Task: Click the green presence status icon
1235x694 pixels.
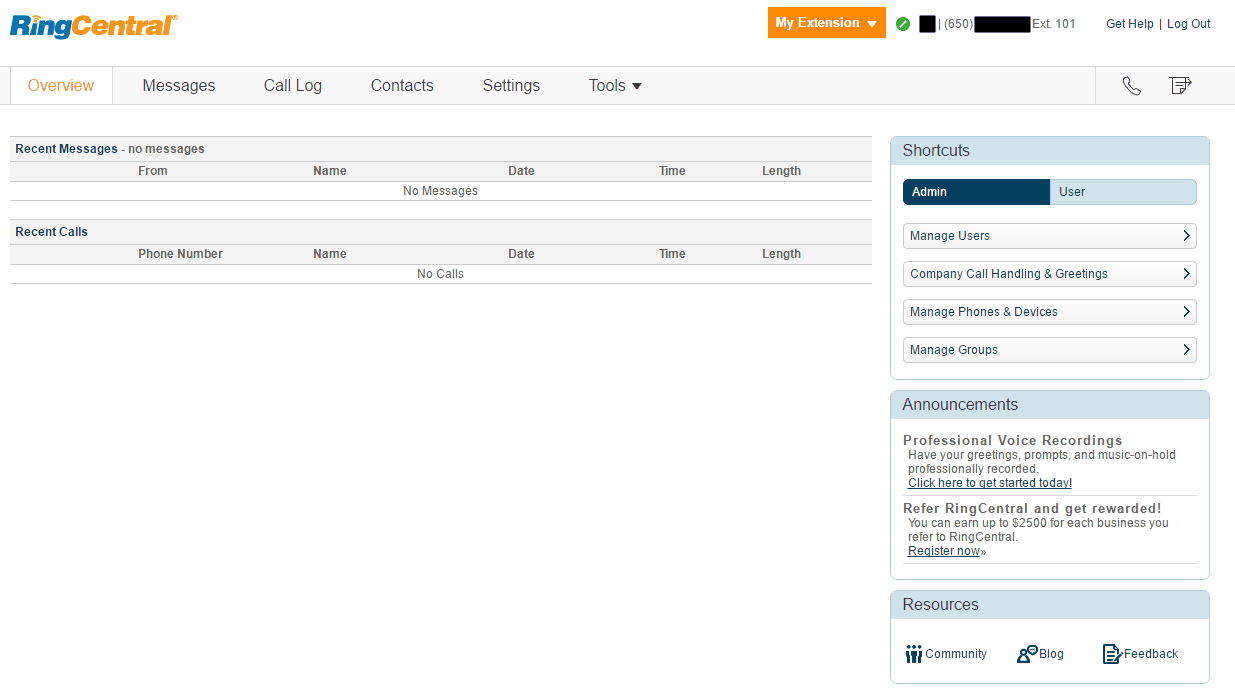Action: coord(903,23)
